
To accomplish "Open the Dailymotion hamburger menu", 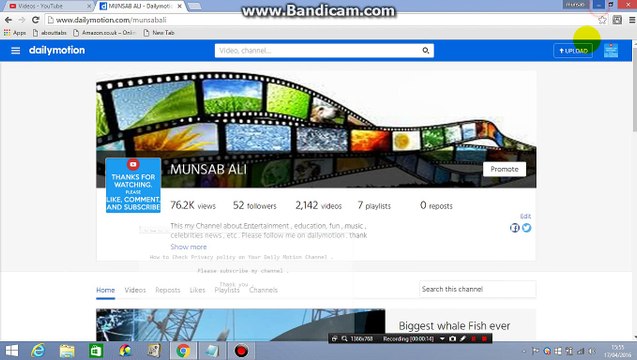I will tap(15, 51).
